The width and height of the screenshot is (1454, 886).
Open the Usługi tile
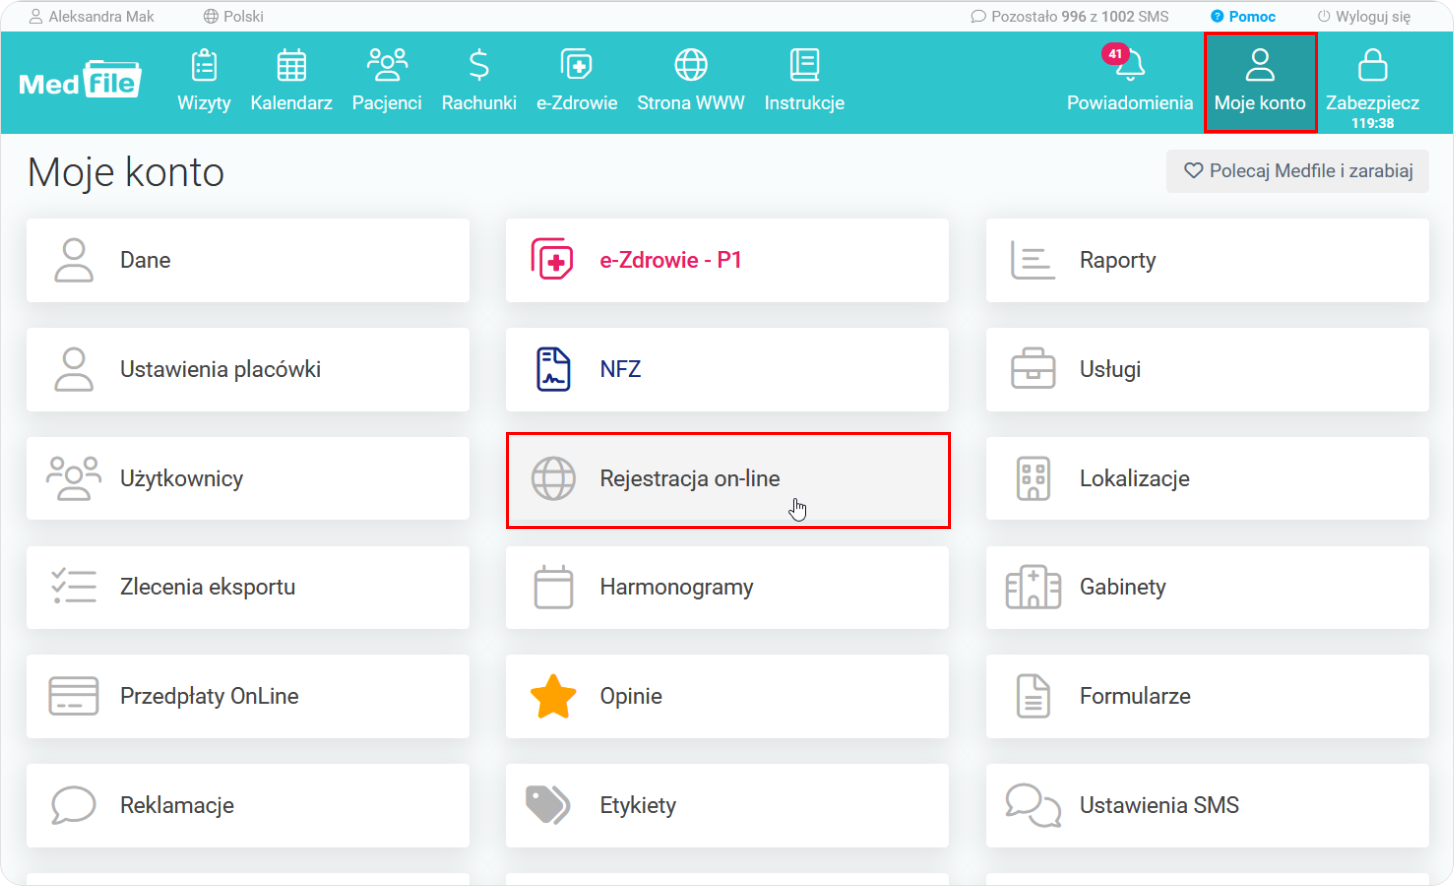(x=1207, y=369)
